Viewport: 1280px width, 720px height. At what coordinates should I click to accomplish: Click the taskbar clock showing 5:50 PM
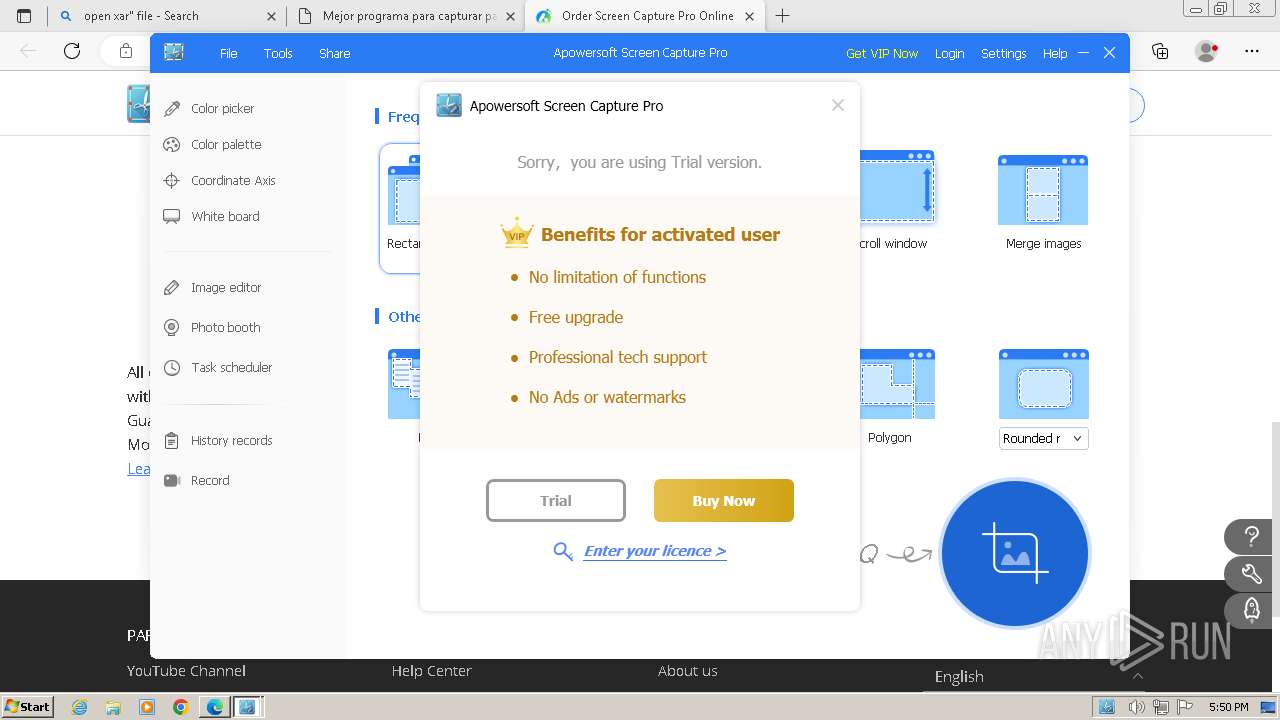click(x=1229, y=707)
